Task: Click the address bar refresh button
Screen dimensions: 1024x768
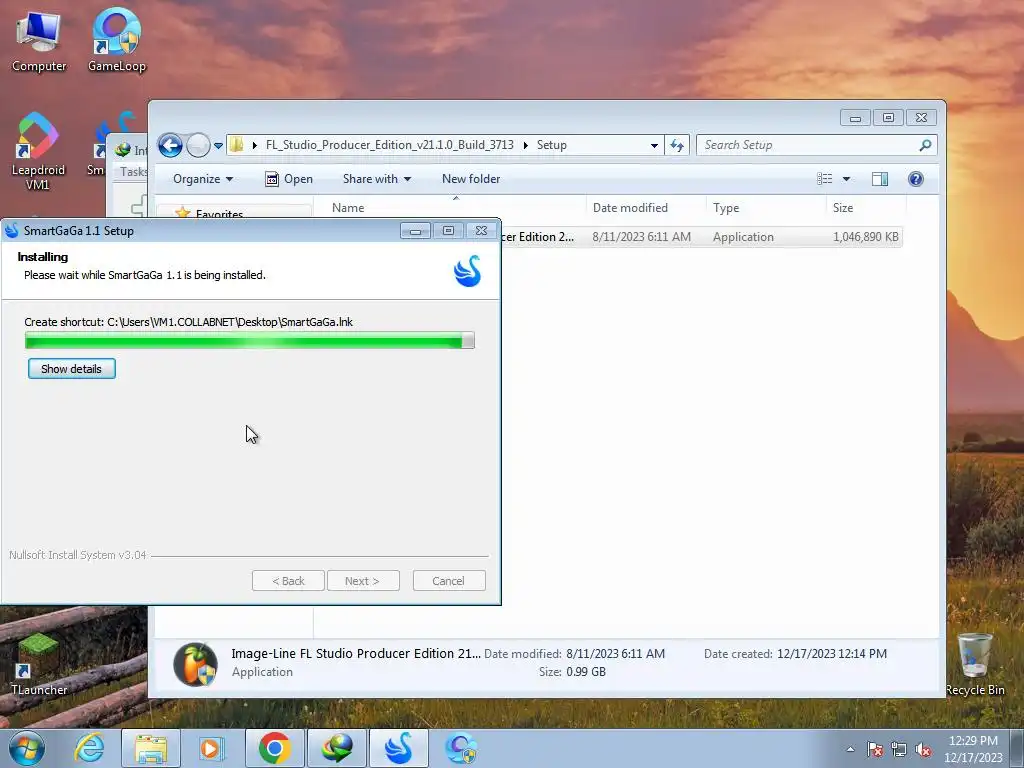Action: (x=677, y=146)
